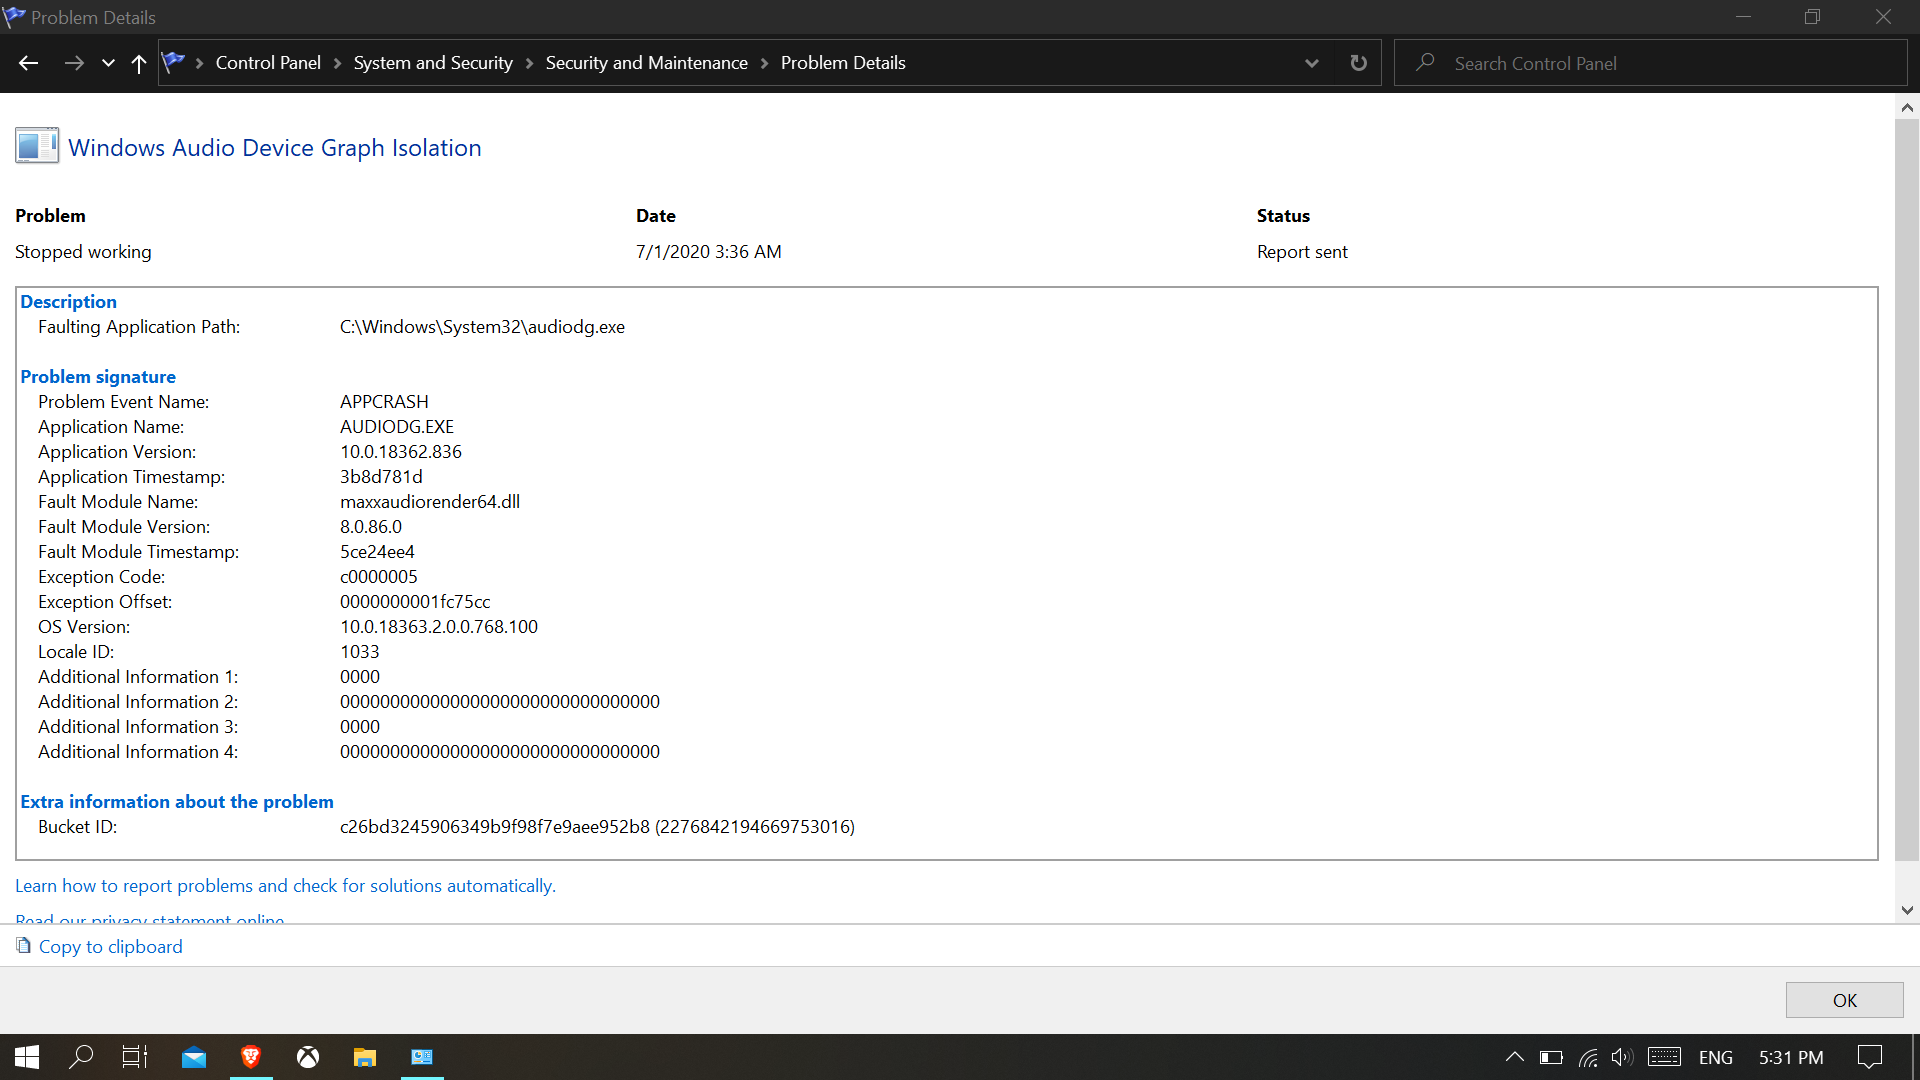This screenshot has width=1920, height=1080.
Task: Select the Bucket ID value
Action: point(597,827)
